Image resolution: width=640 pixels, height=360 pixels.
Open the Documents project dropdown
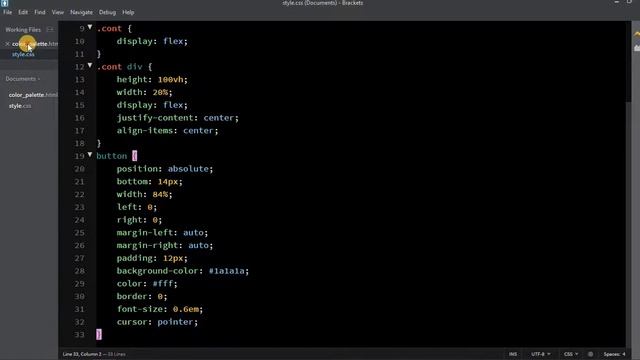click(23, 79)
